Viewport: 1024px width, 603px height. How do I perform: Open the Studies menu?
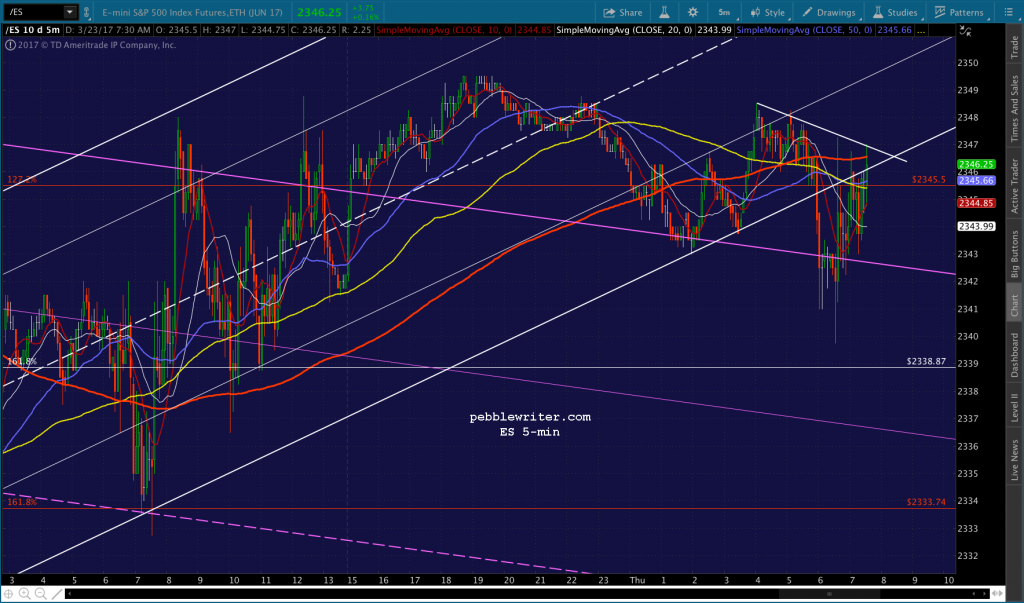tap(895, 12)
